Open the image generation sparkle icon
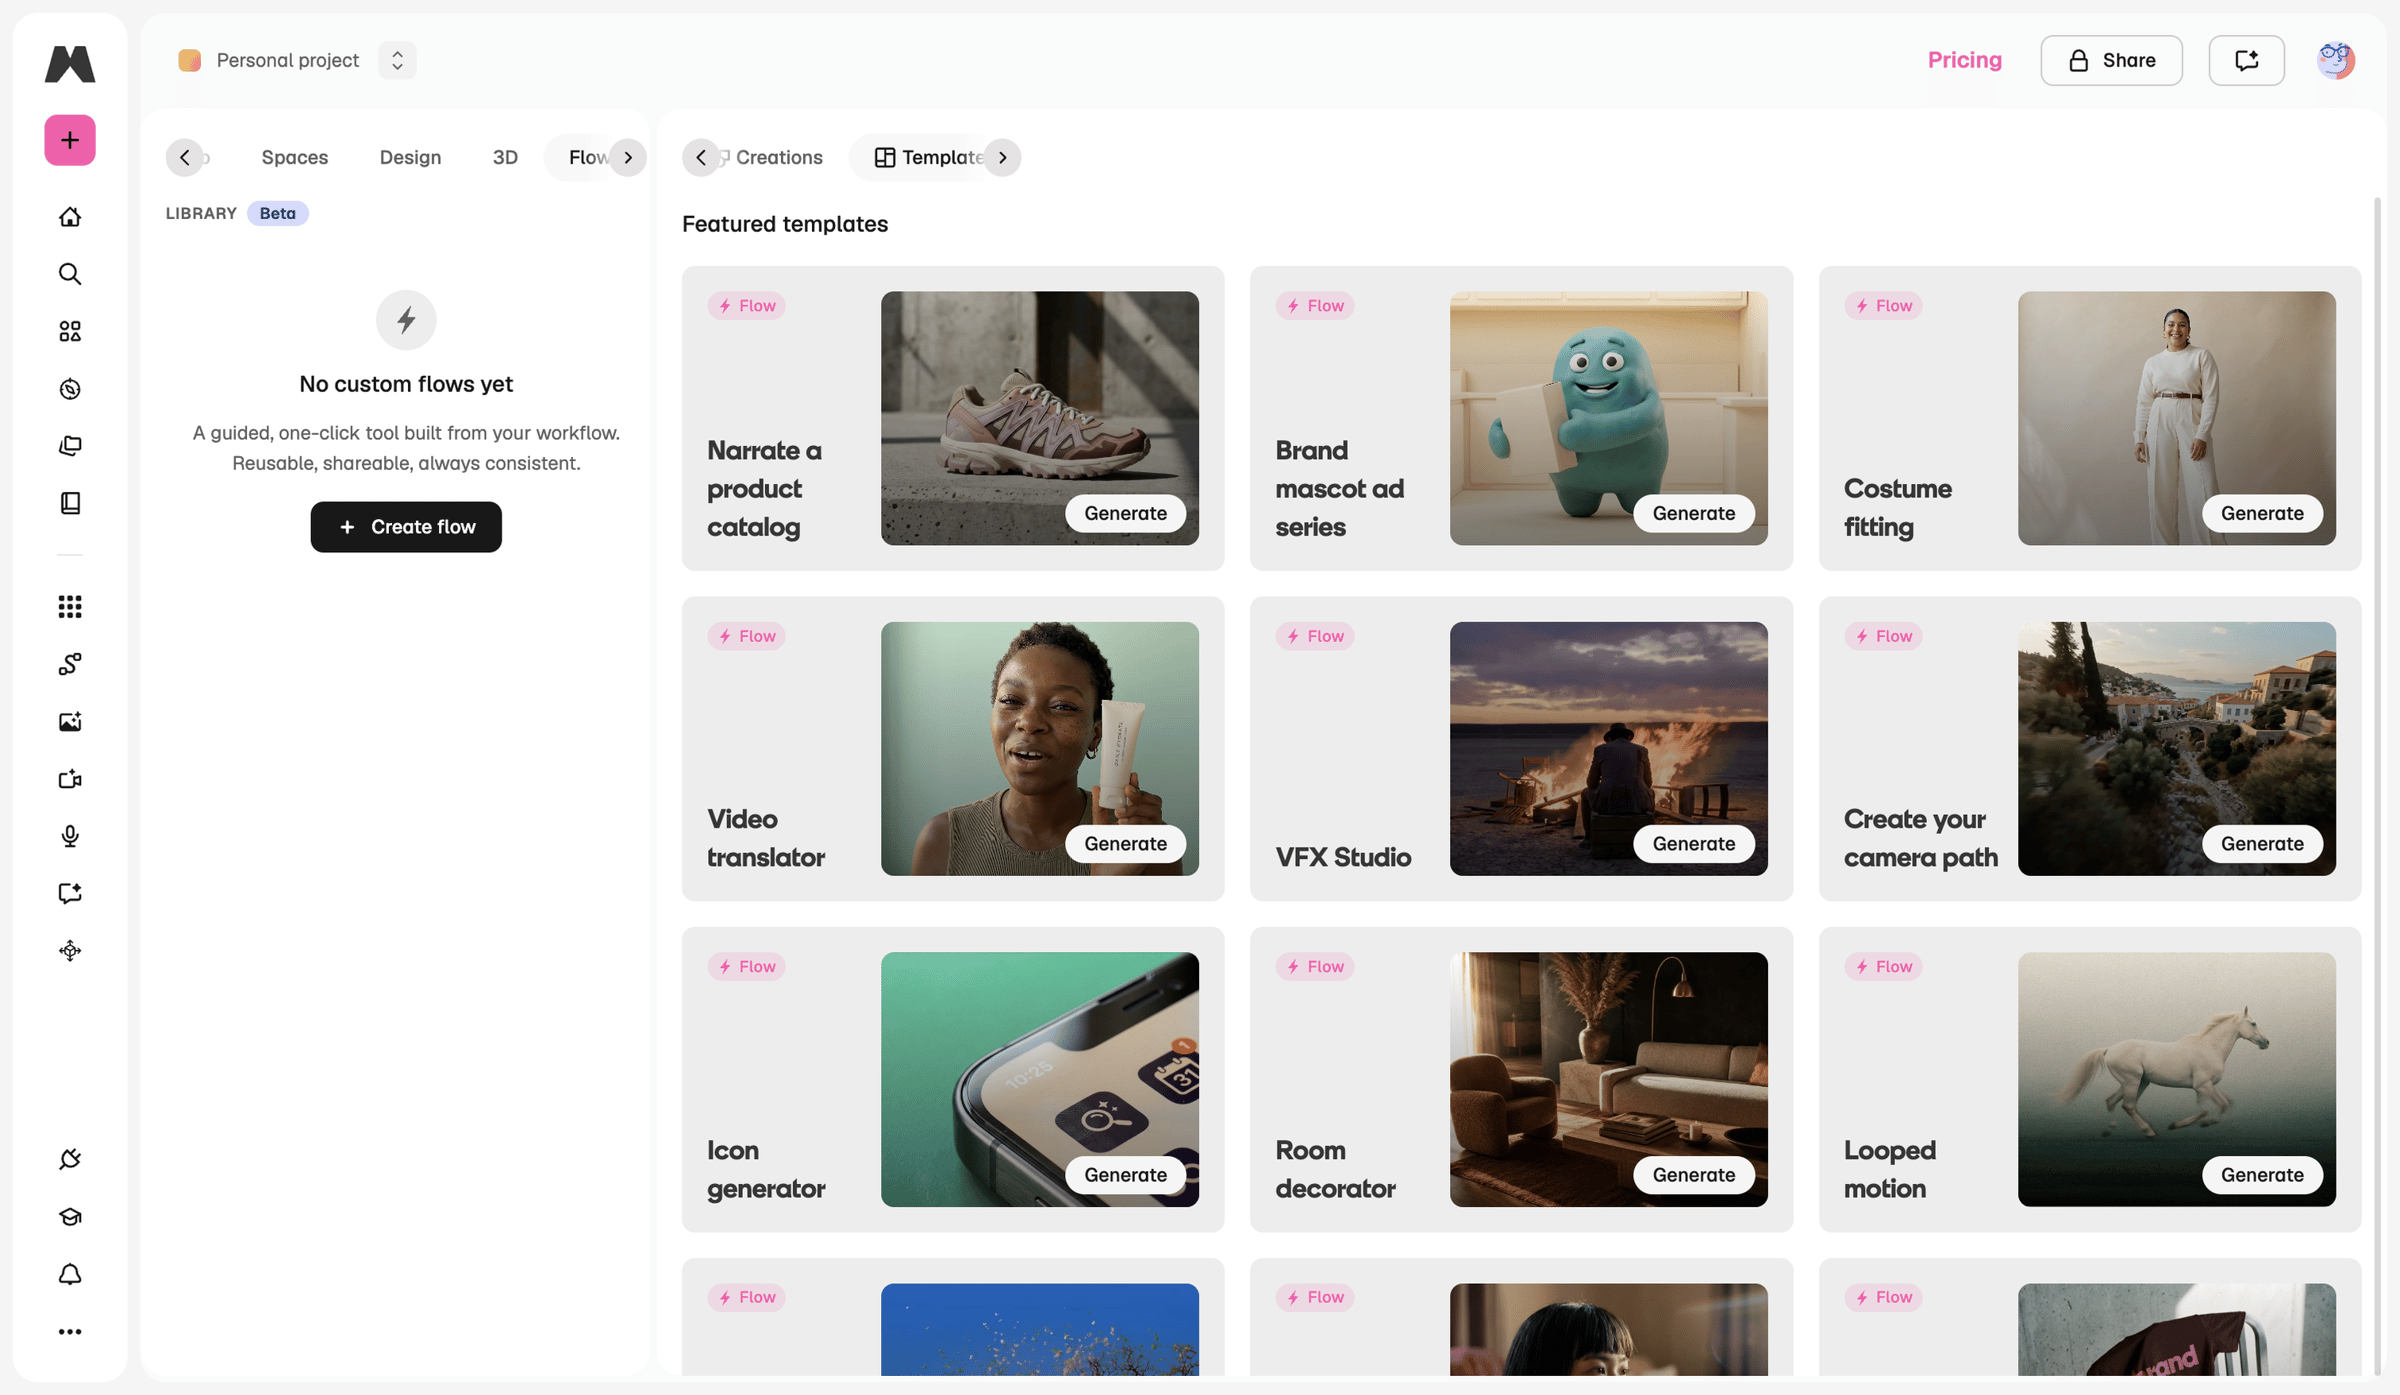Image resolution: width=2400 pixels, height=1395 pixels. [70, 721]
